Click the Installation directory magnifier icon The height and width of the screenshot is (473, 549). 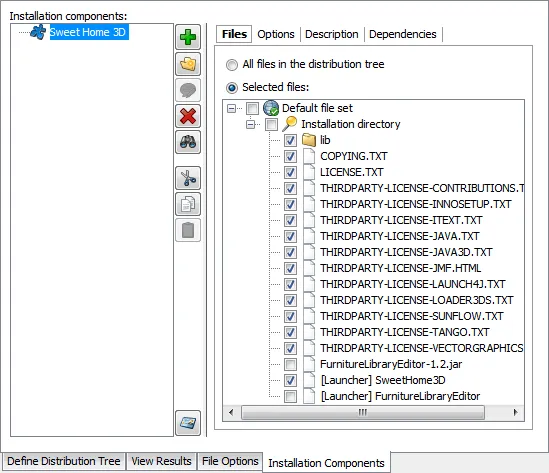(x=290, y=124)
